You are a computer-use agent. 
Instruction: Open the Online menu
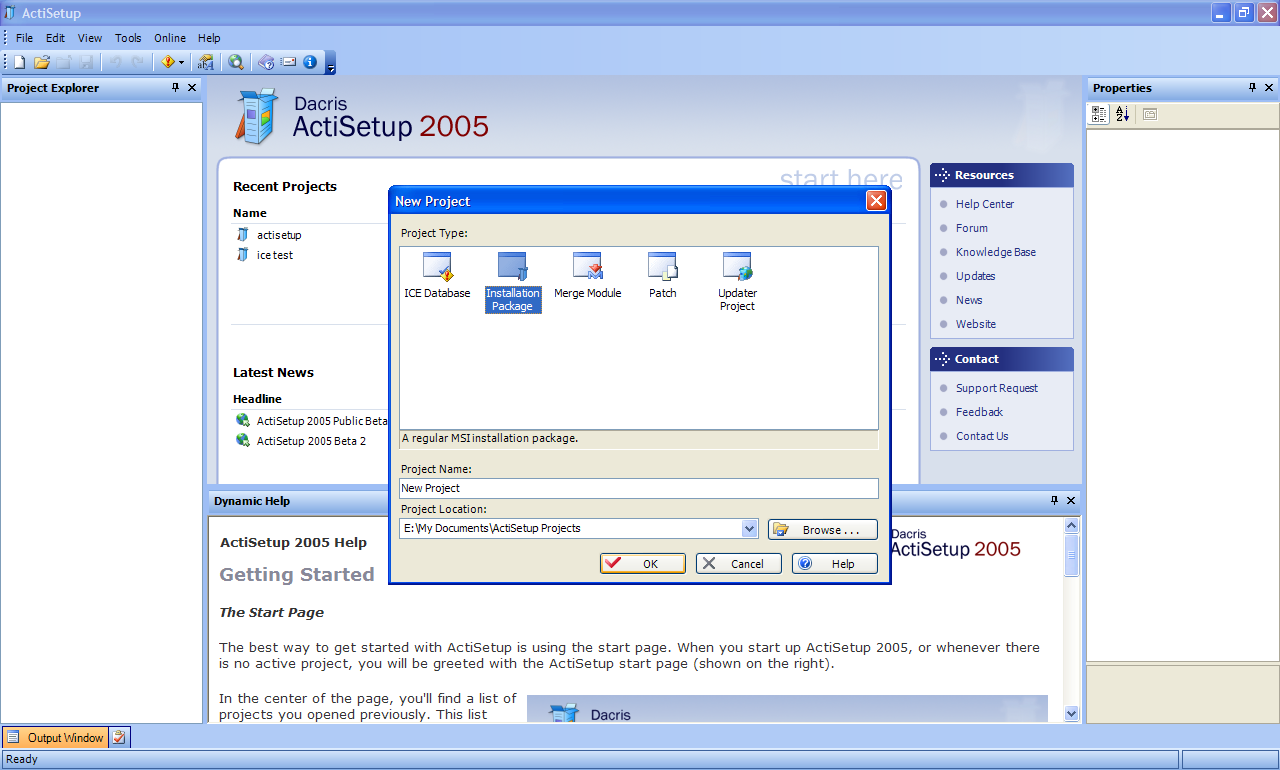(170, 38)
